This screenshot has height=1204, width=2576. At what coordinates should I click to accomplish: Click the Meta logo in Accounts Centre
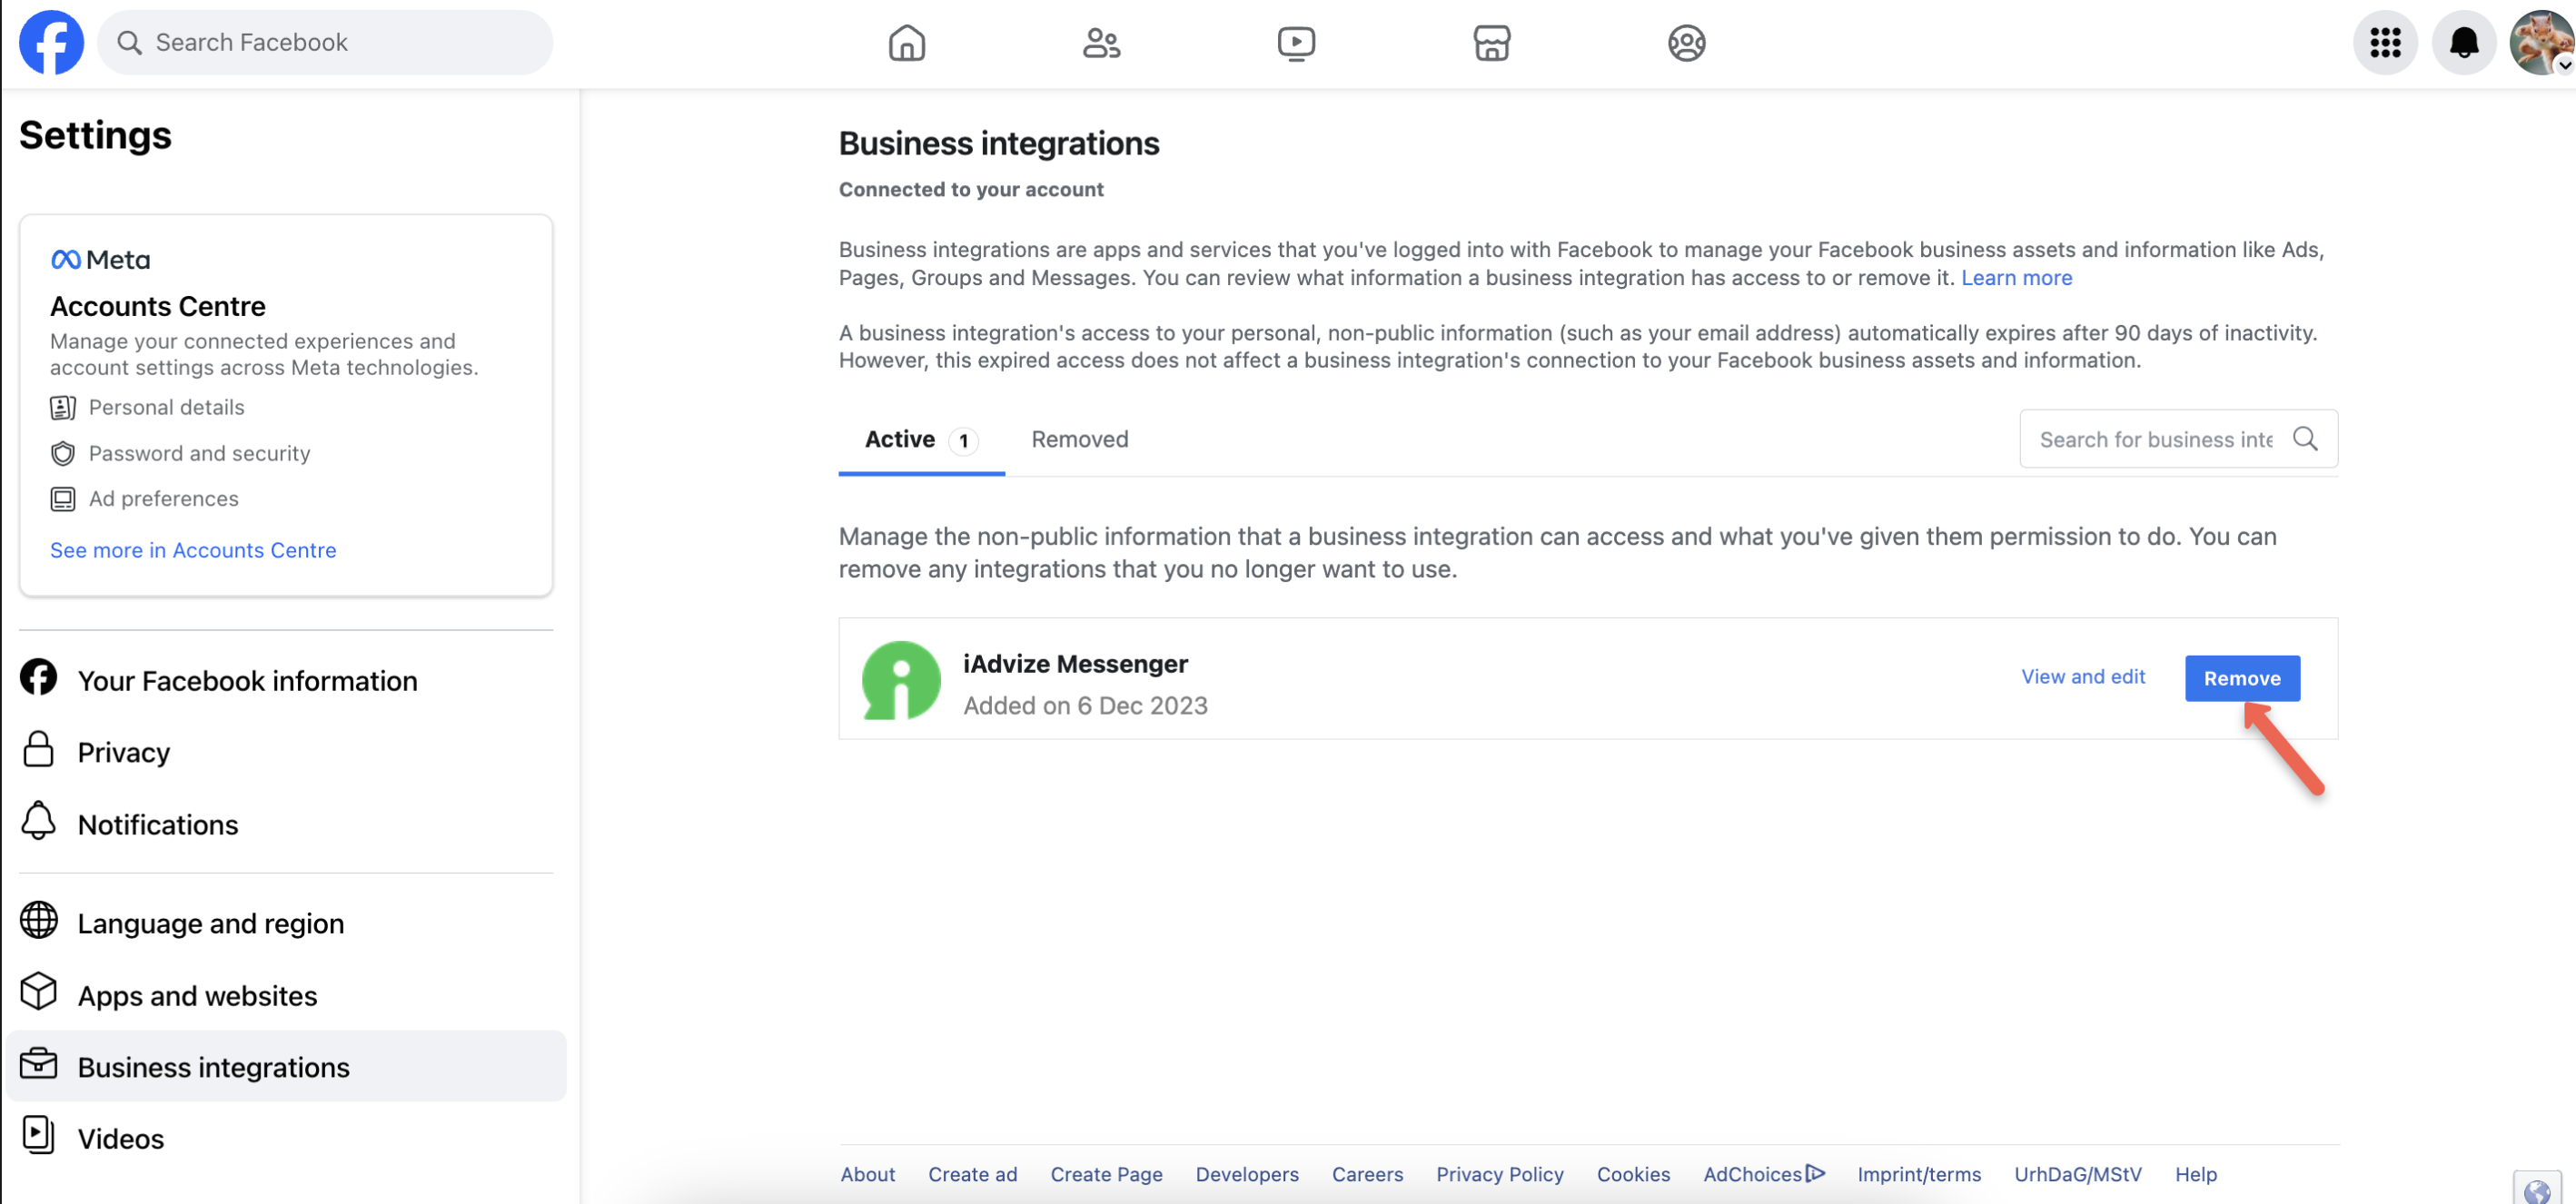click(x=100, y=260)
